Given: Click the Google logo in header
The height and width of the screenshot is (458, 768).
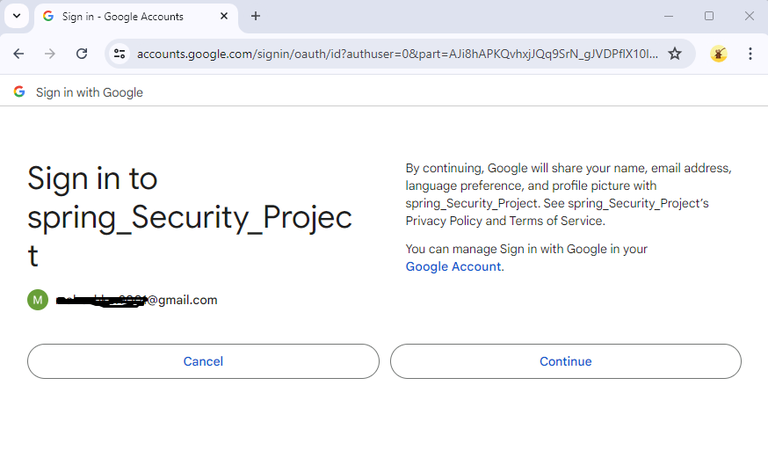Looking at the screenshot, I should 19,92.
